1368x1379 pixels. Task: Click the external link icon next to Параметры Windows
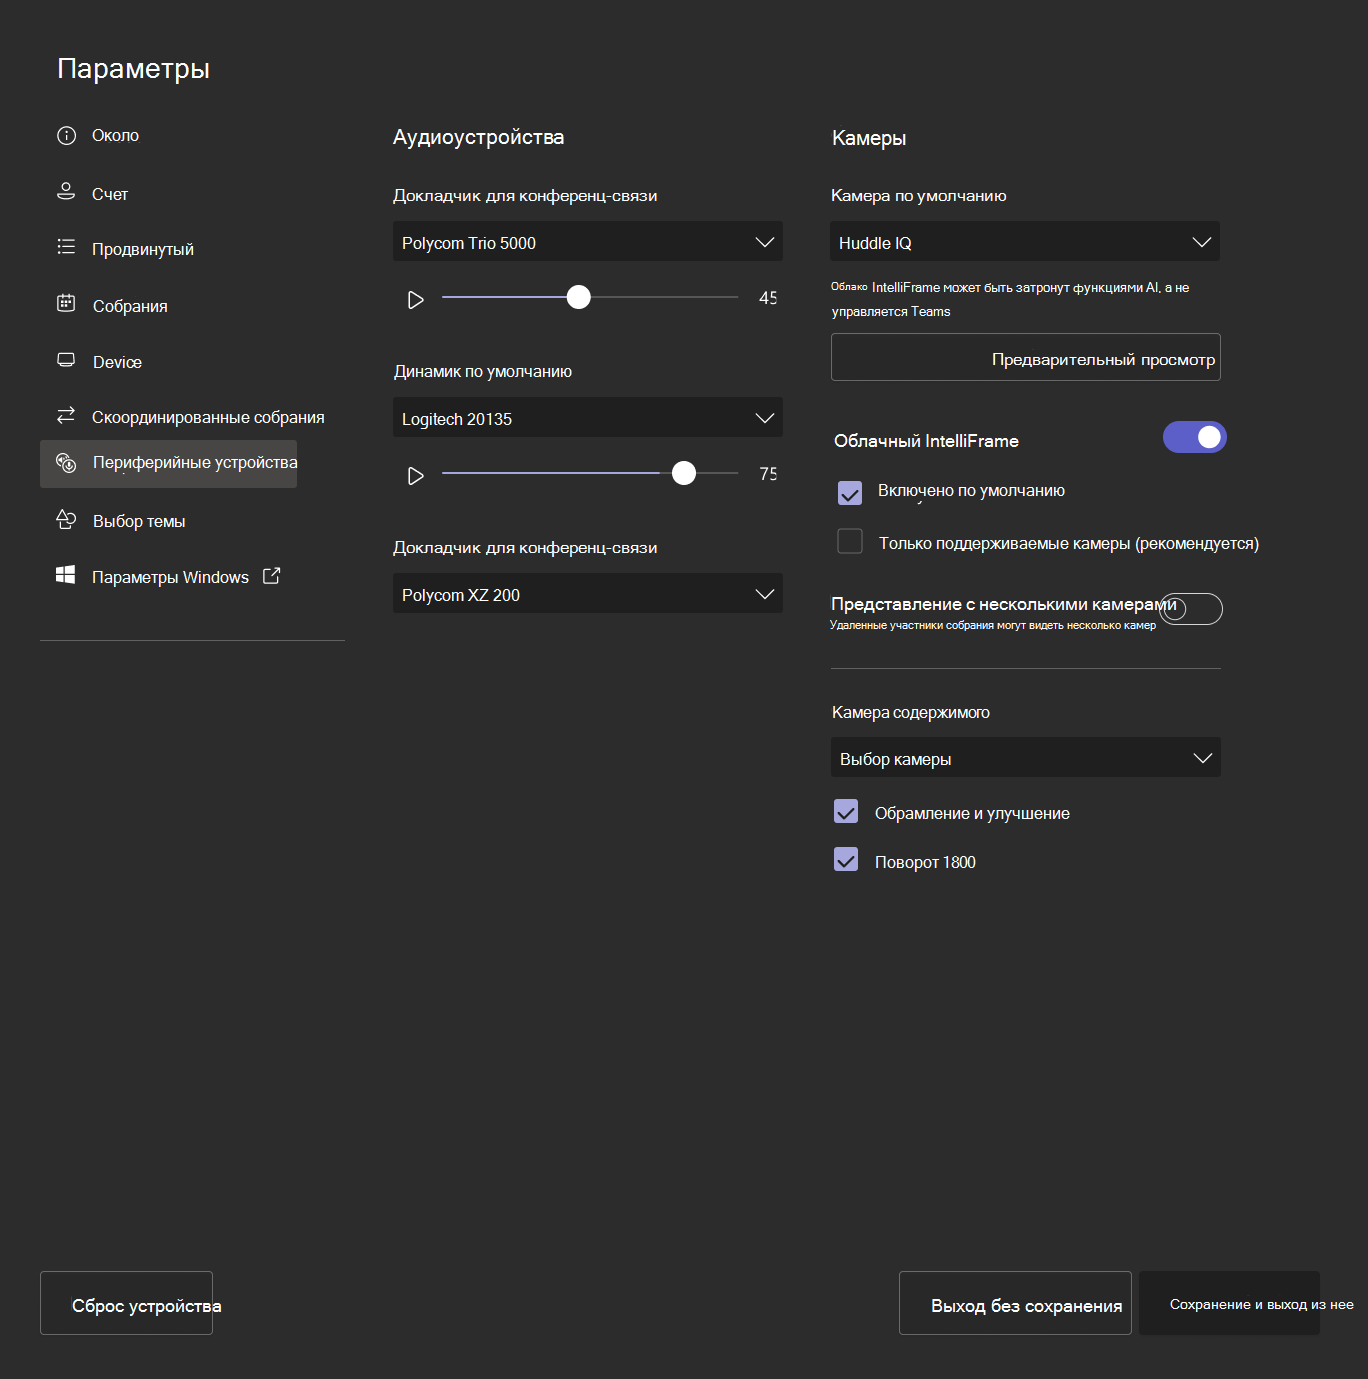pyautogui.click(x=271, y=576)
